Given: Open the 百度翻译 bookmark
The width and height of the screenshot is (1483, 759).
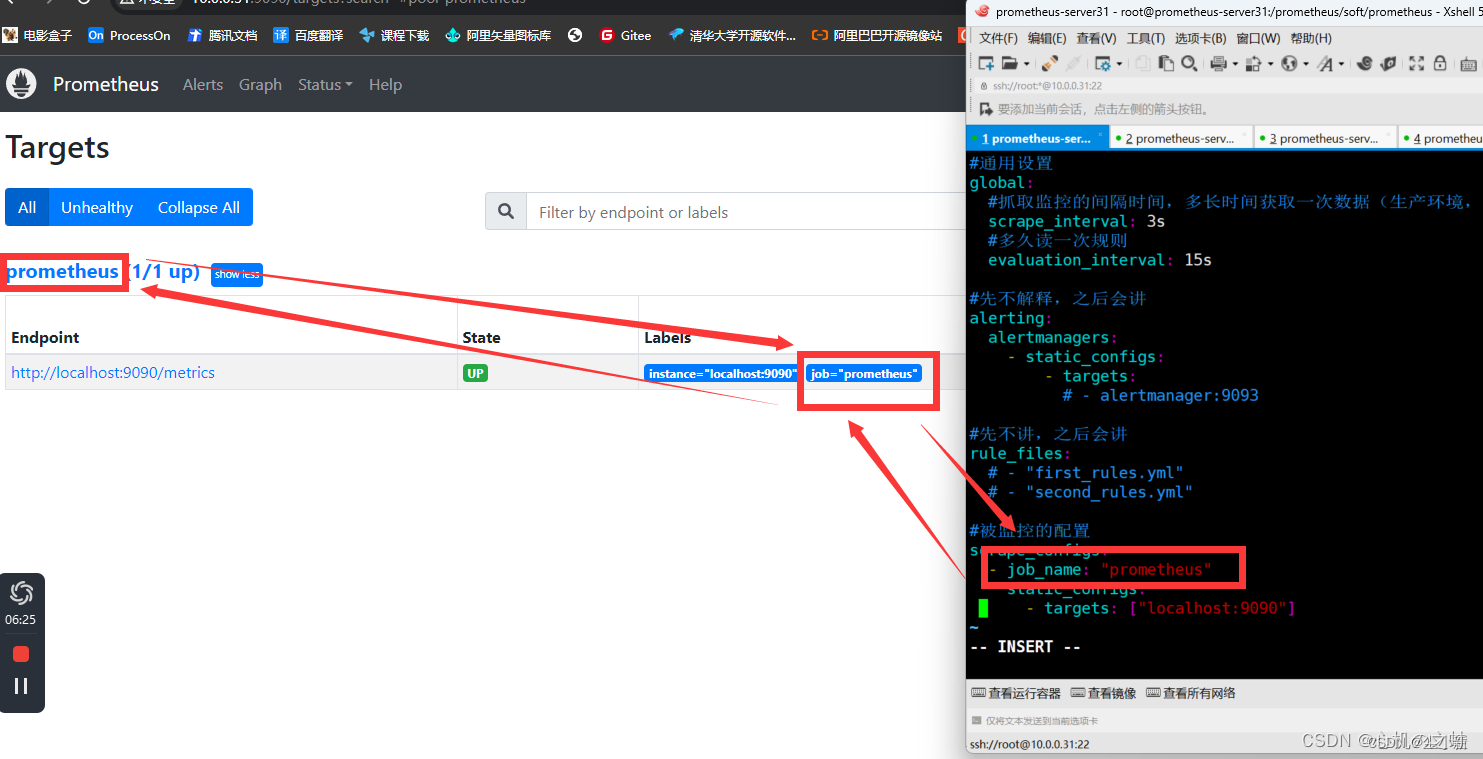Looking at the screenshot, I should tap(308, 35).
